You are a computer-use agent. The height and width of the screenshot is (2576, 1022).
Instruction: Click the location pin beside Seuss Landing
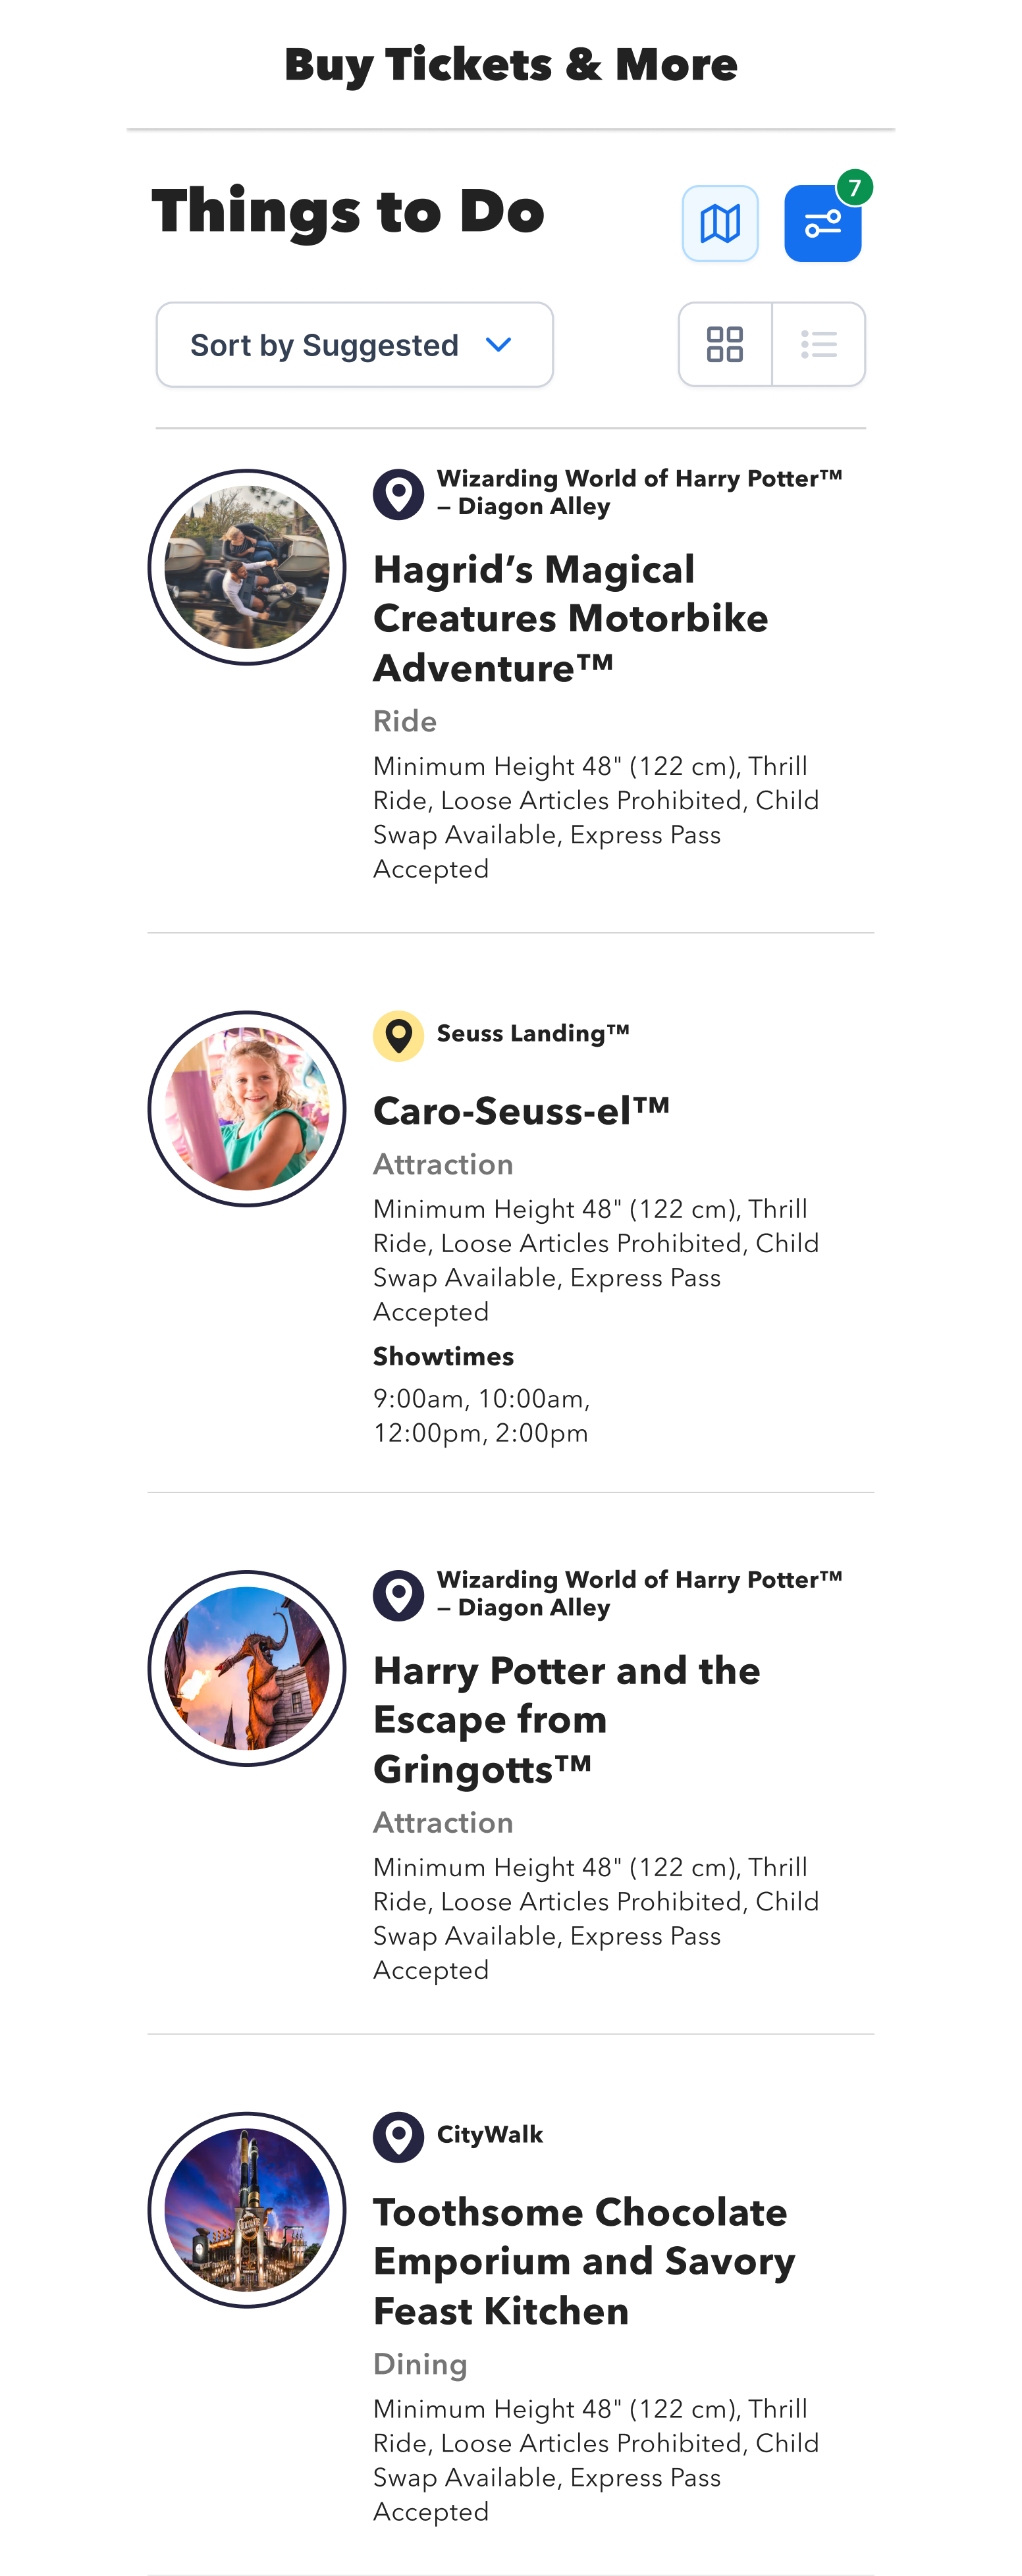coord(399,1036)
